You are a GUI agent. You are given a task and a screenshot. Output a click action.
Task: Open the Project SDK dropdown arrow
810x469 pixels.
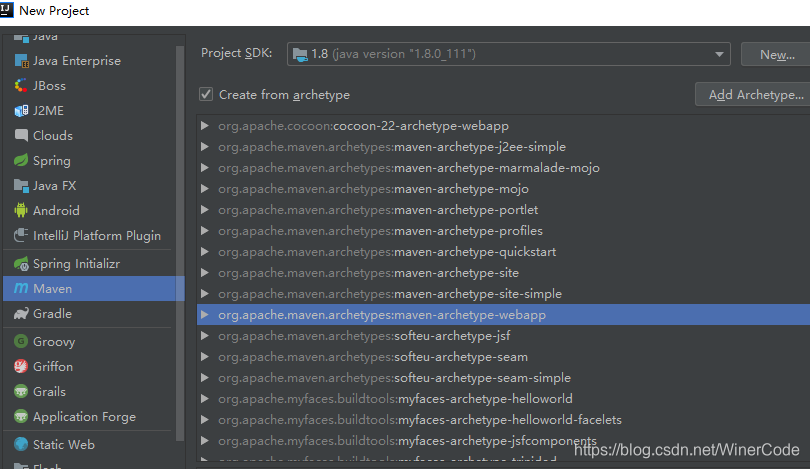pyautogui.click(x=719, y=54)
